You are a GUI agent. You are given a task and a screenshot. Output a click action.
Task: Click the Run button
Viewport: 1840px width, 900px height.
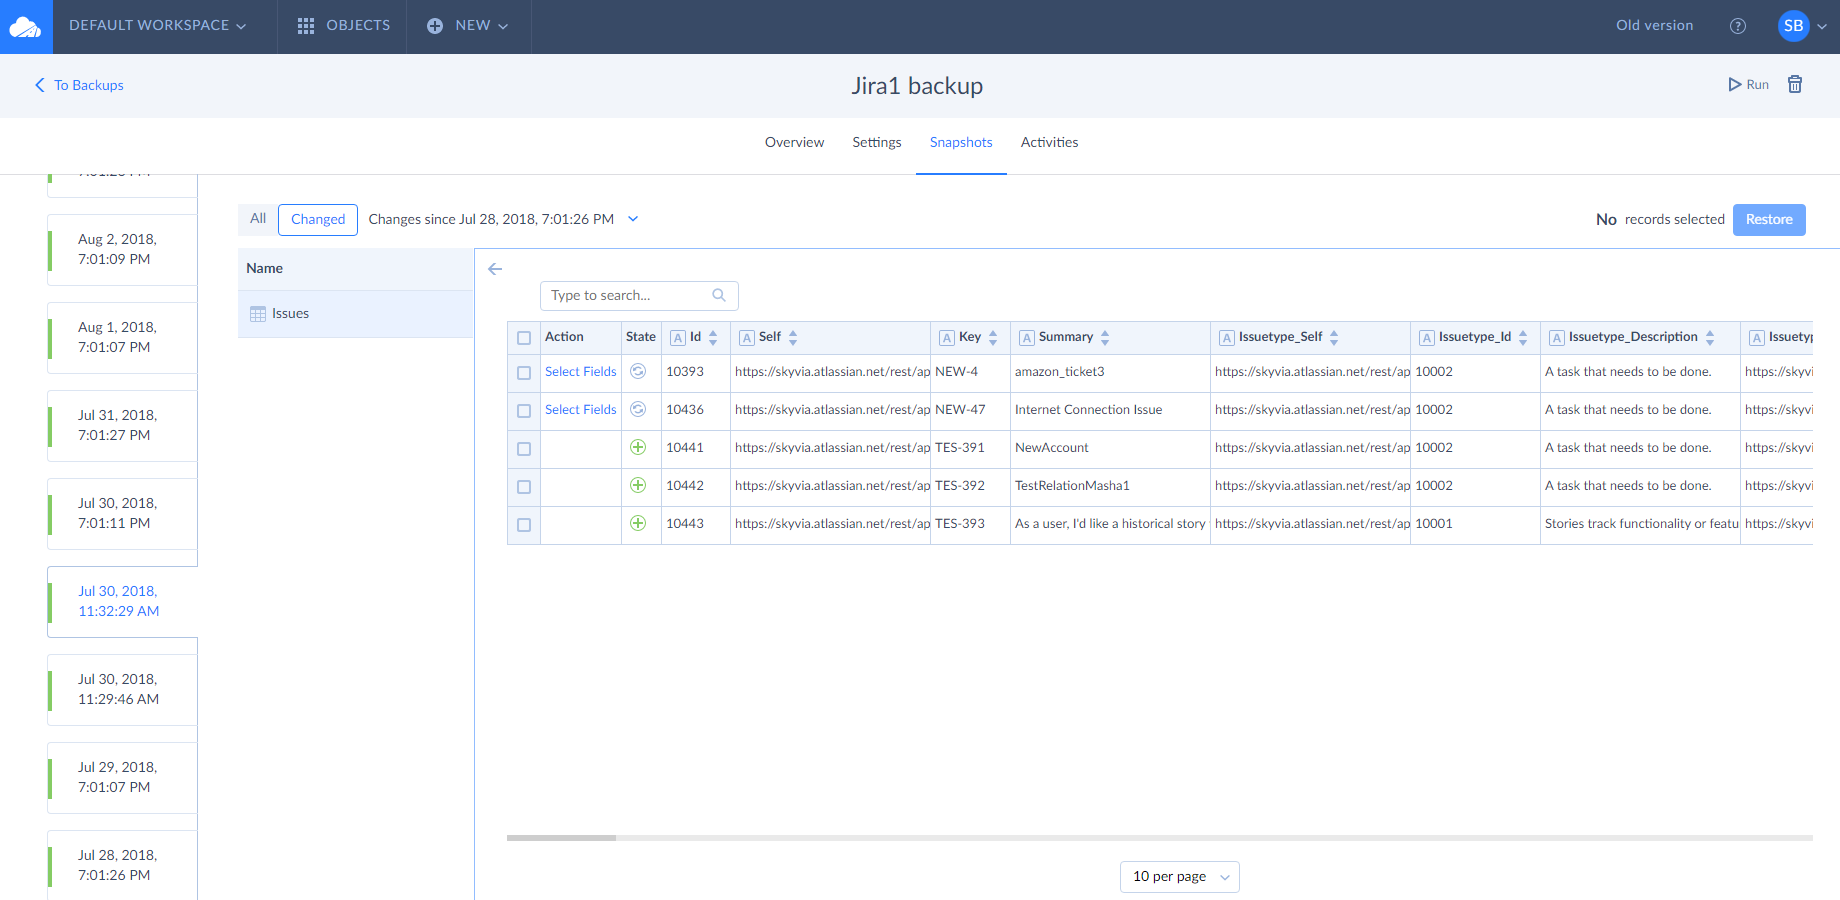[x=1749, y=85]
